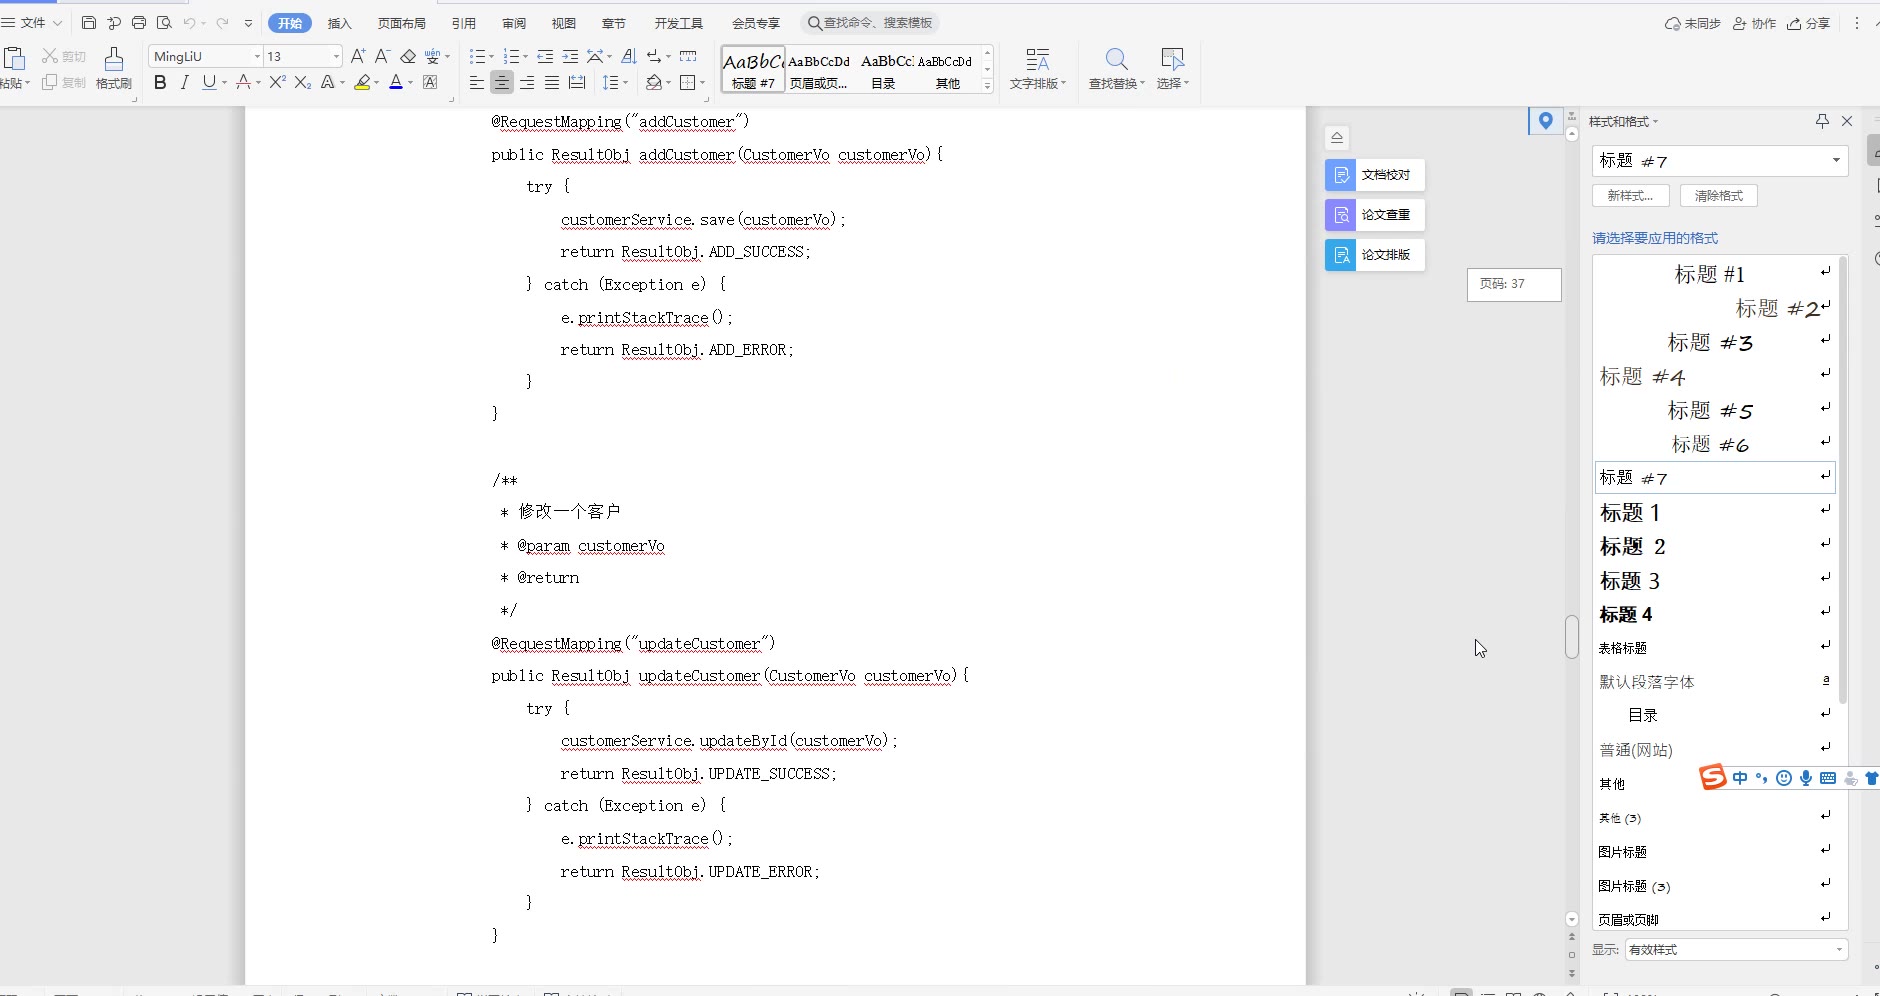Click the Increase Indent icon
The image size is (1880, 996).
pyautogui.click(x=570, y=56)
